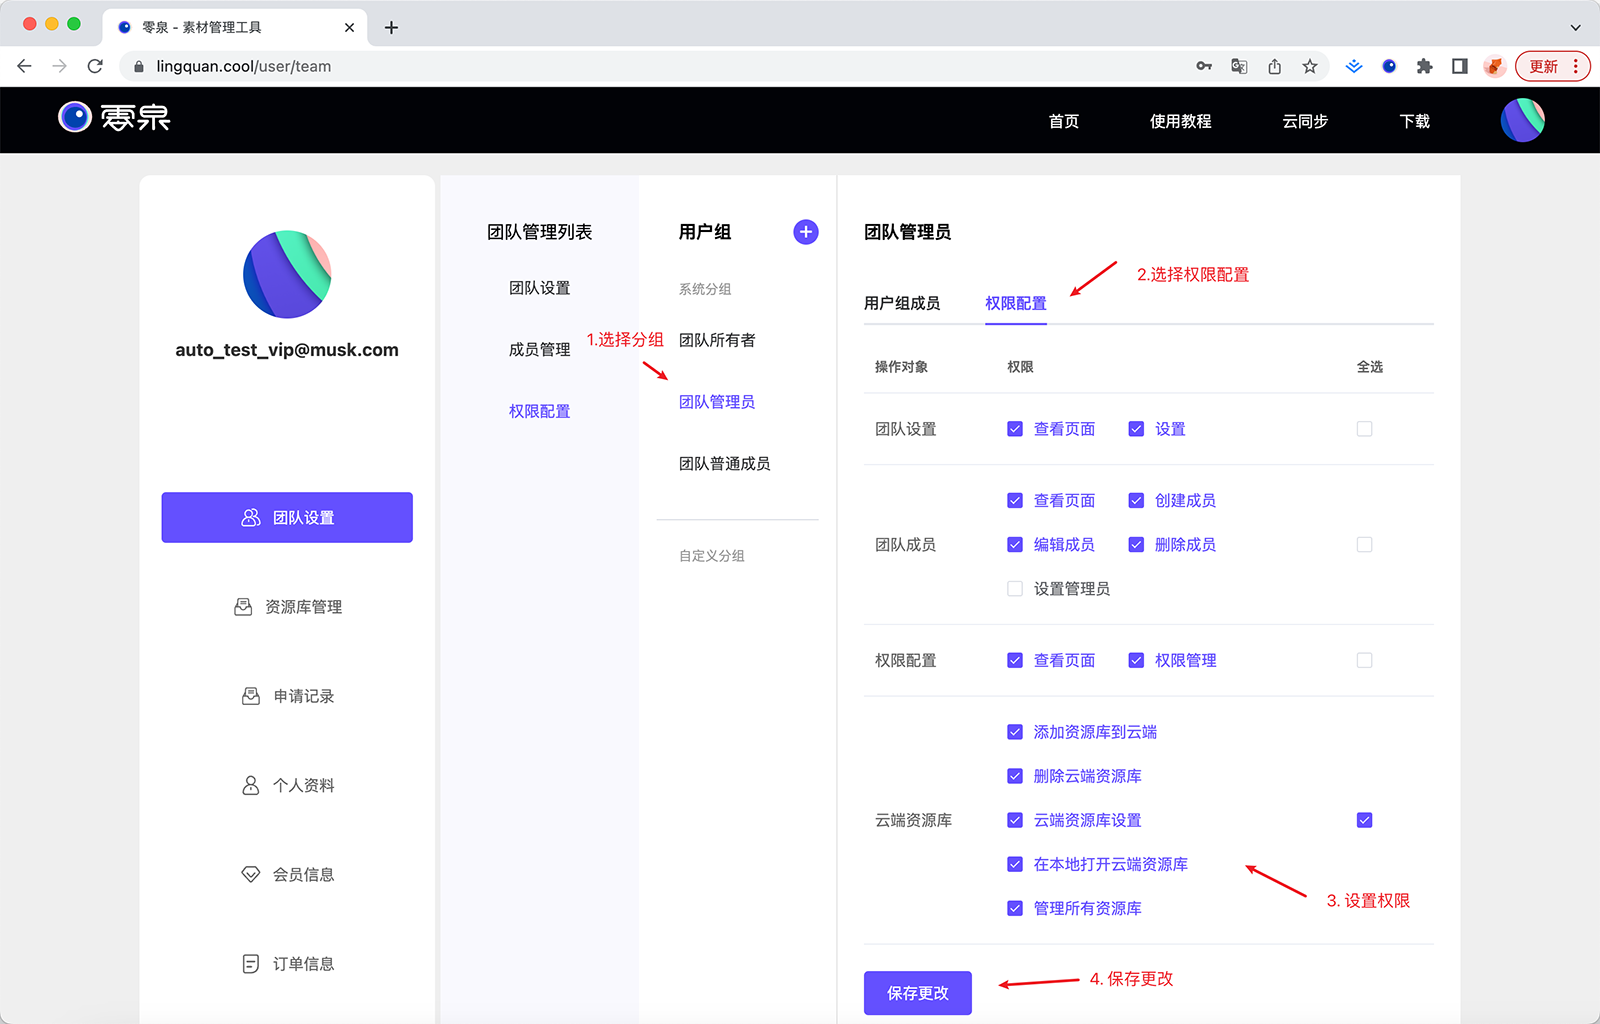Uncheck the 删除成员 permission
The image size is (1600, 1024).
pos(1136,545)
